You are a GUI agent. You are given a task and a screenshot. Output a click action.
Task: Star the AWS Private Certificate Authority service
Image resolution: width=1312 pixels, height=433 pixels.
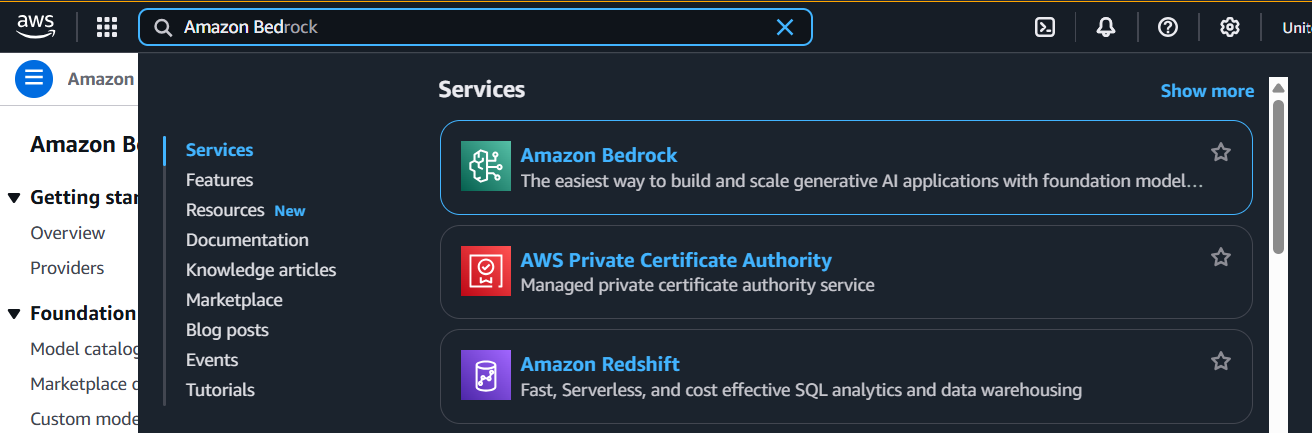point(1220,257)
